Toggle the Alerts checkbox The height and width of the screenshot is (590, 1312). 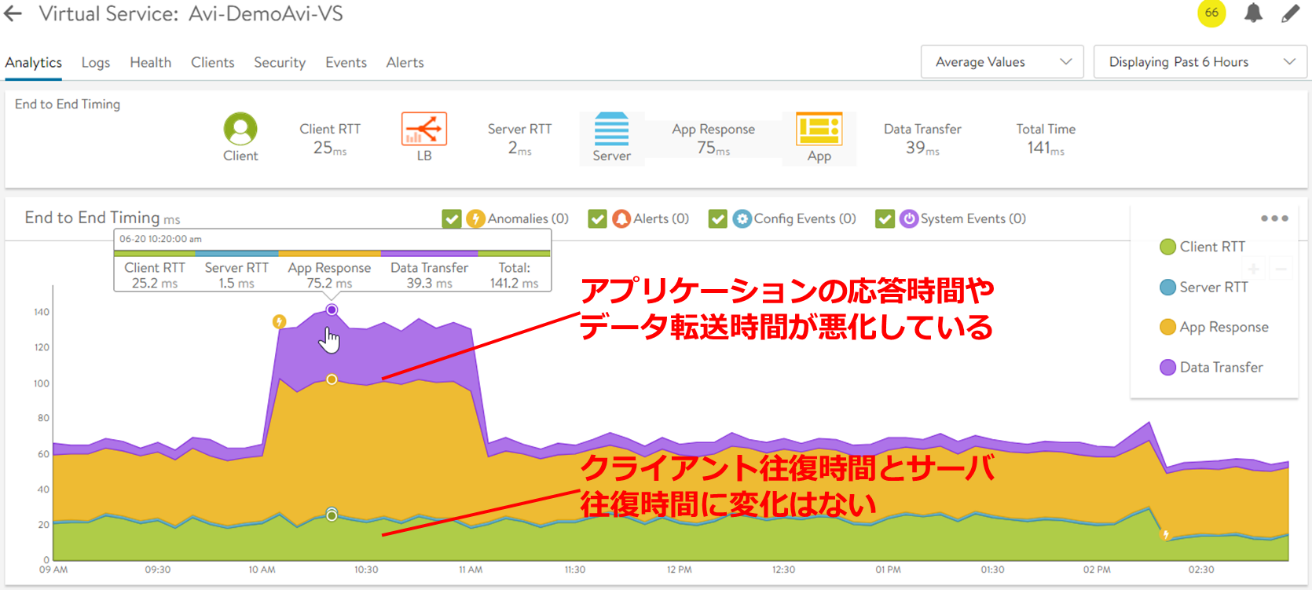tap(597, 218)
